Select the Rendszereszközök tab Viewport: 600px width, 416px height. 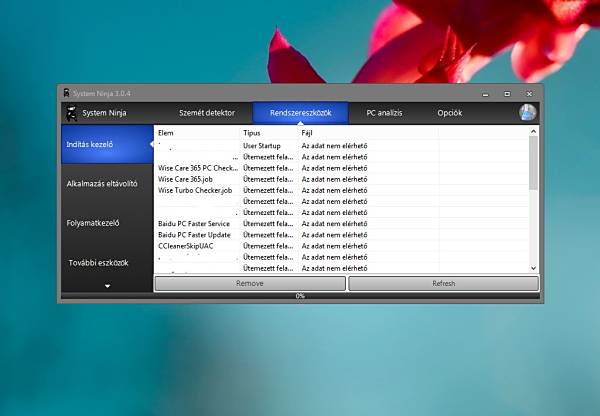300,113
